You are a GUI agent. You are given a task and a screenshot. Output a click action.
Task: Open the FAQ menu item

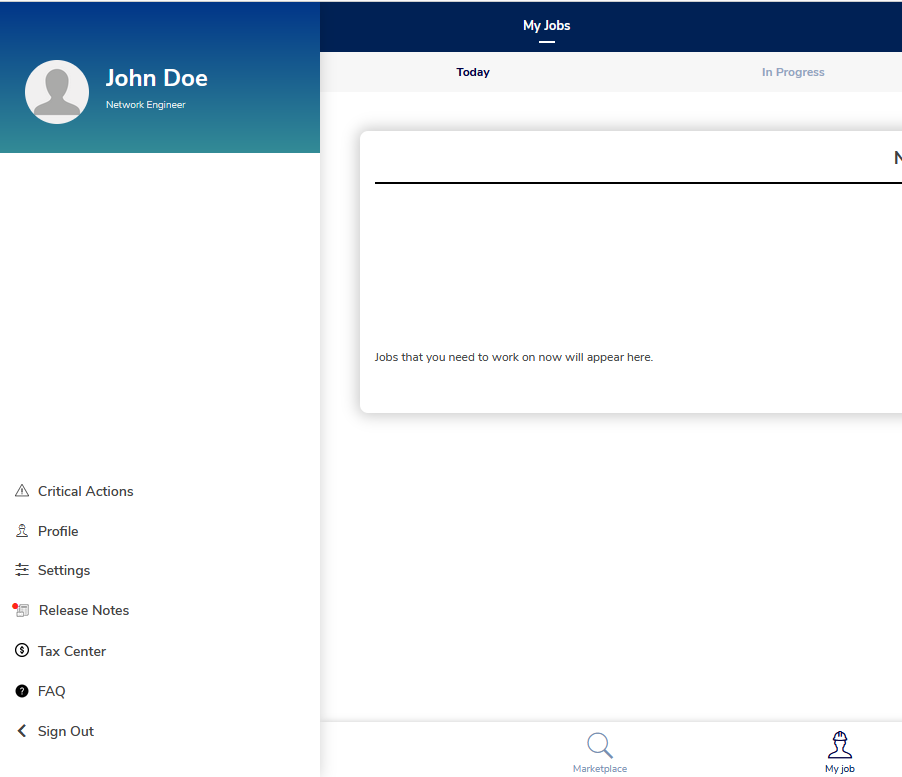52,691
